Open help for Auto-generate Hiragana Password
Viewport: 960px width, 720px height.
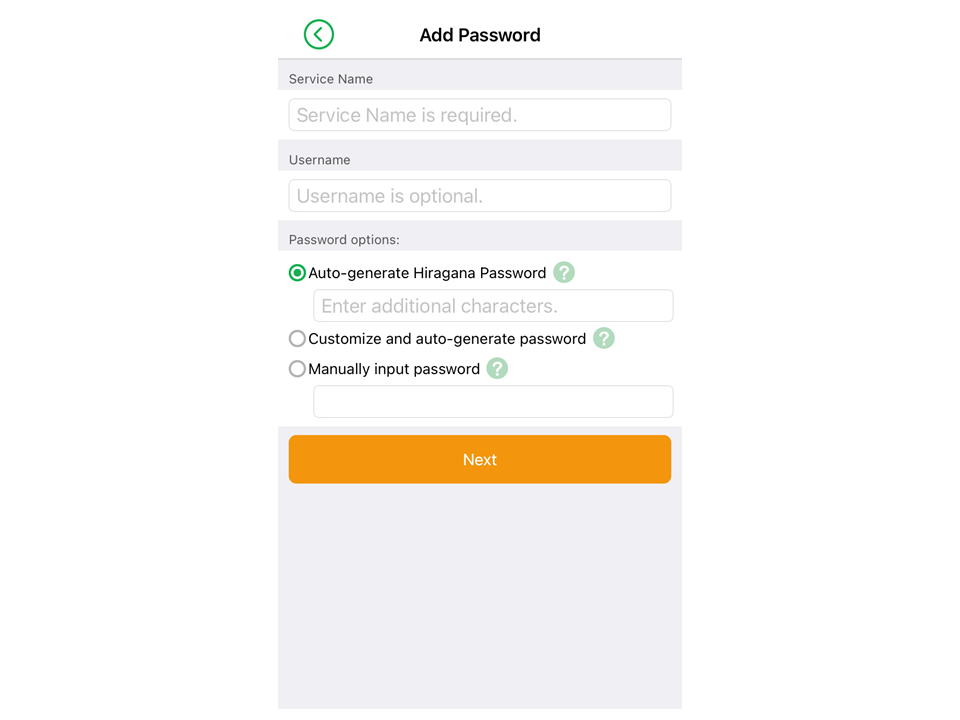tap(564, 272)
